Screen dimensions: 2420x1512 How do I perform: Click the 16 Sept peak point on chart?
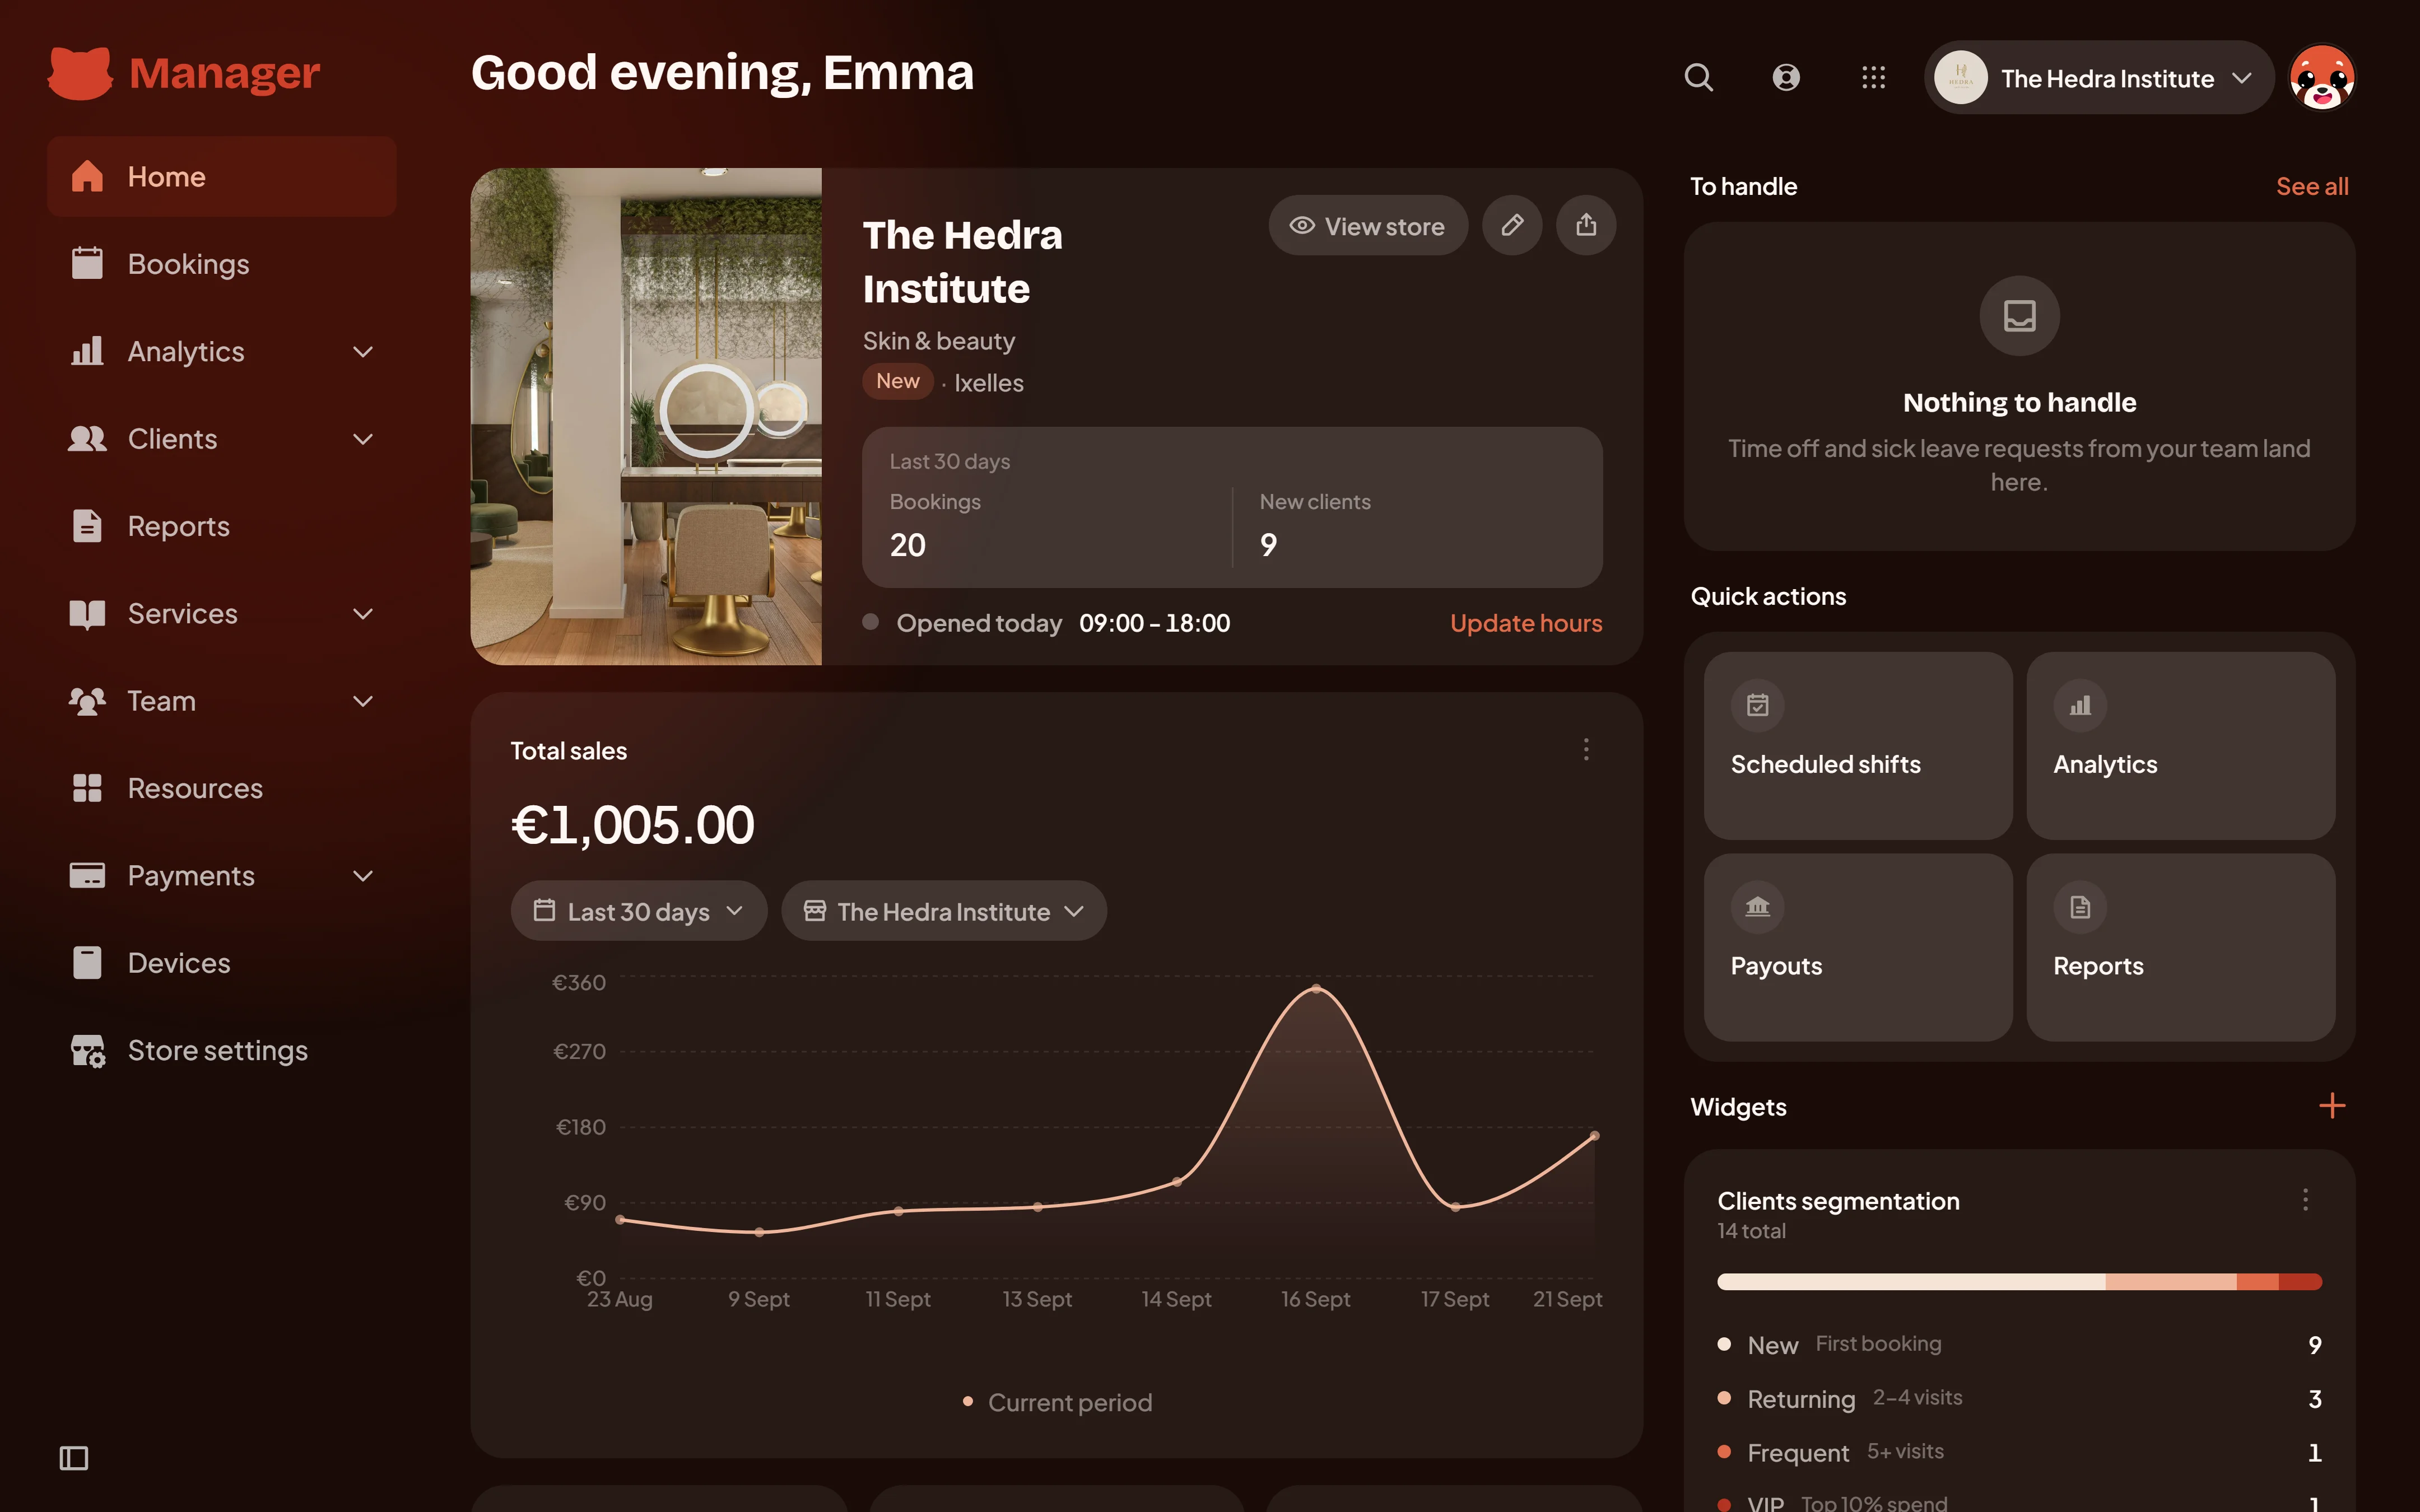tap(1316, 988)
